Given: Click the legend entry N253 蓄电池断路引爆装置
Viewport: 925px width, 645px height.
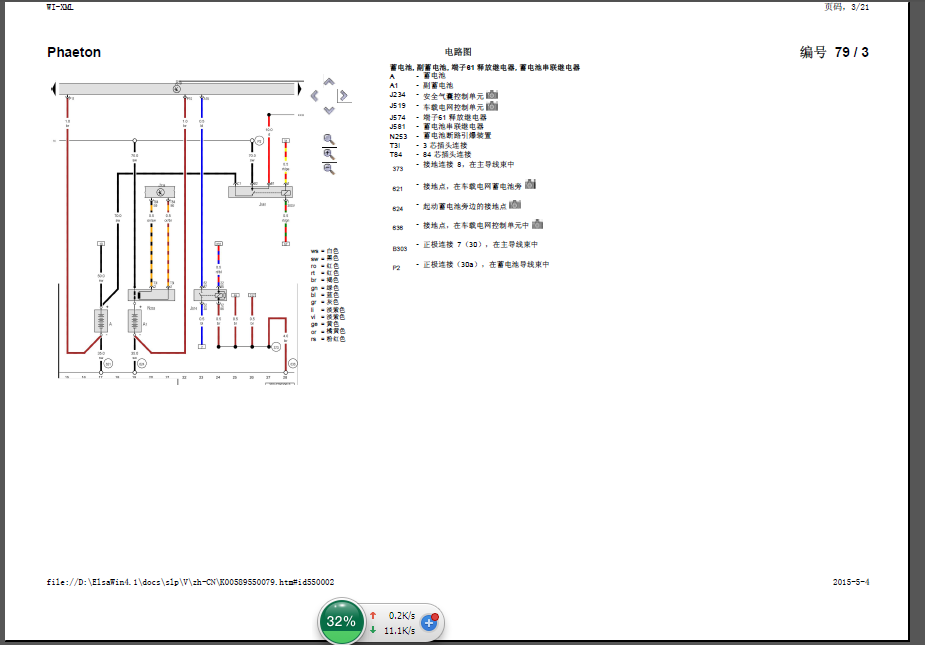Looking at the screenshot, I should click(x=440, y=136).
